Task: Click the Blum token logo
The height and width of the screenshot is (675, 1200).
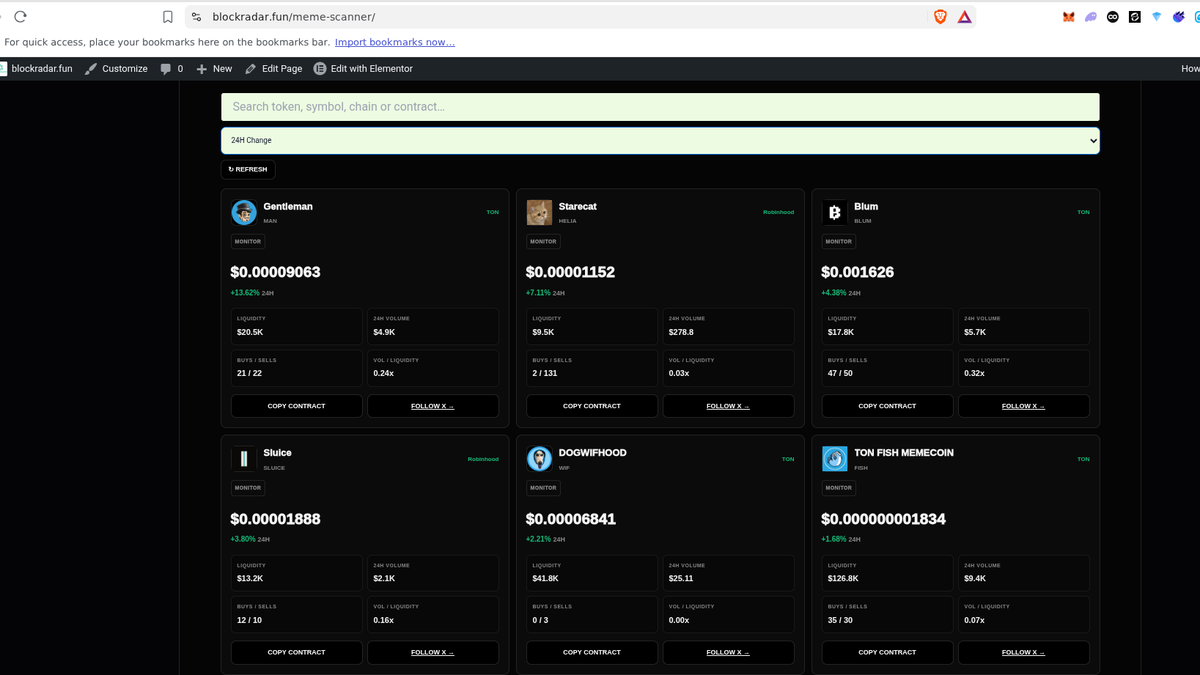Action: 835,212
